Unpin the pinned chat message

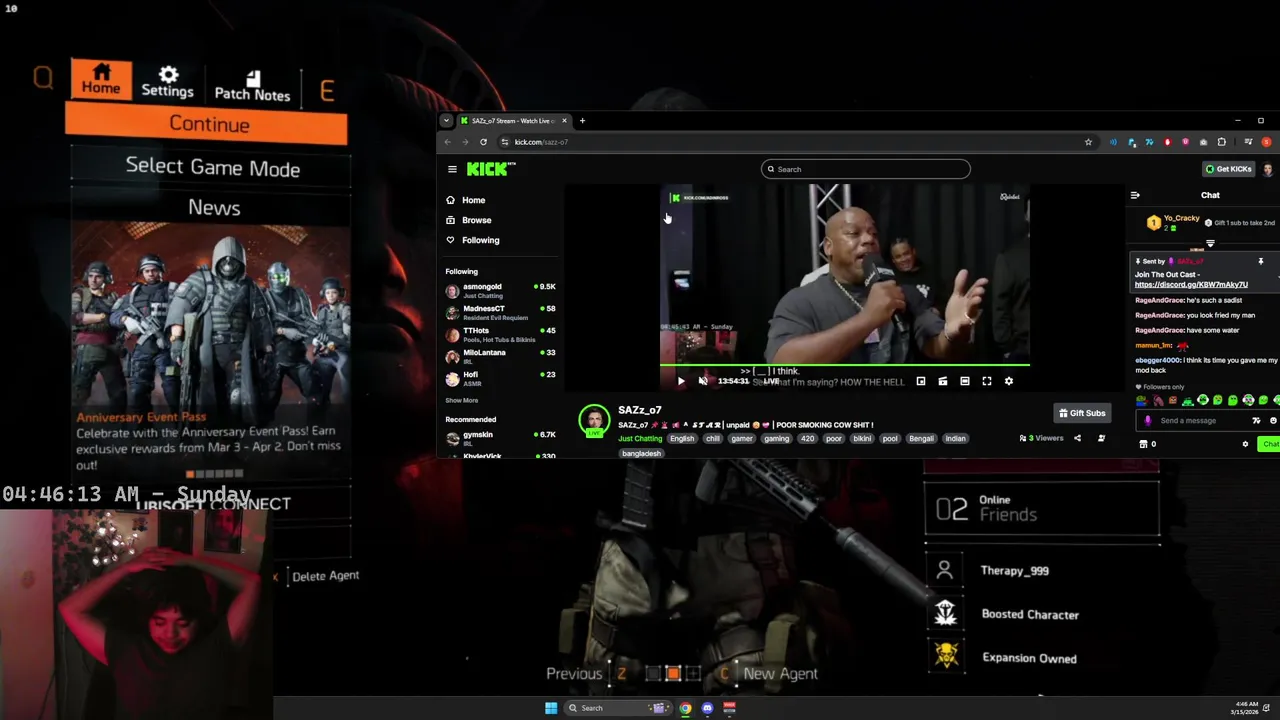click(x=1261, y=261)
